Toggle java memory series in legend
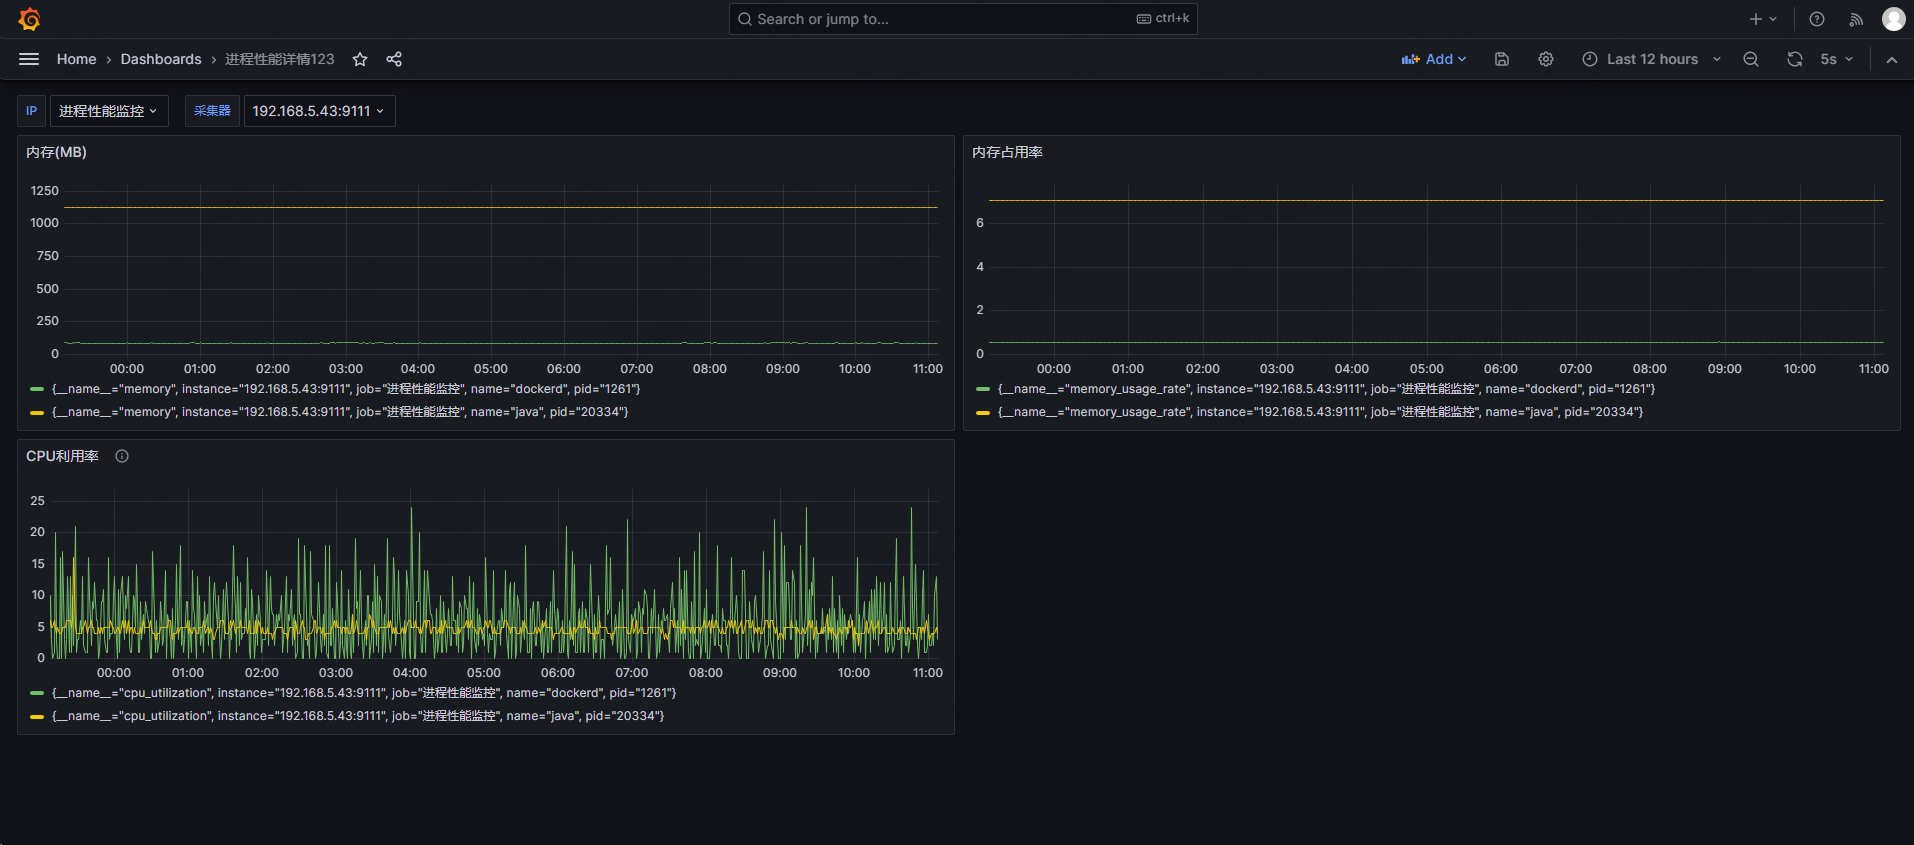The width and height of the screenshot is (1914, 845). click(340, 412)
